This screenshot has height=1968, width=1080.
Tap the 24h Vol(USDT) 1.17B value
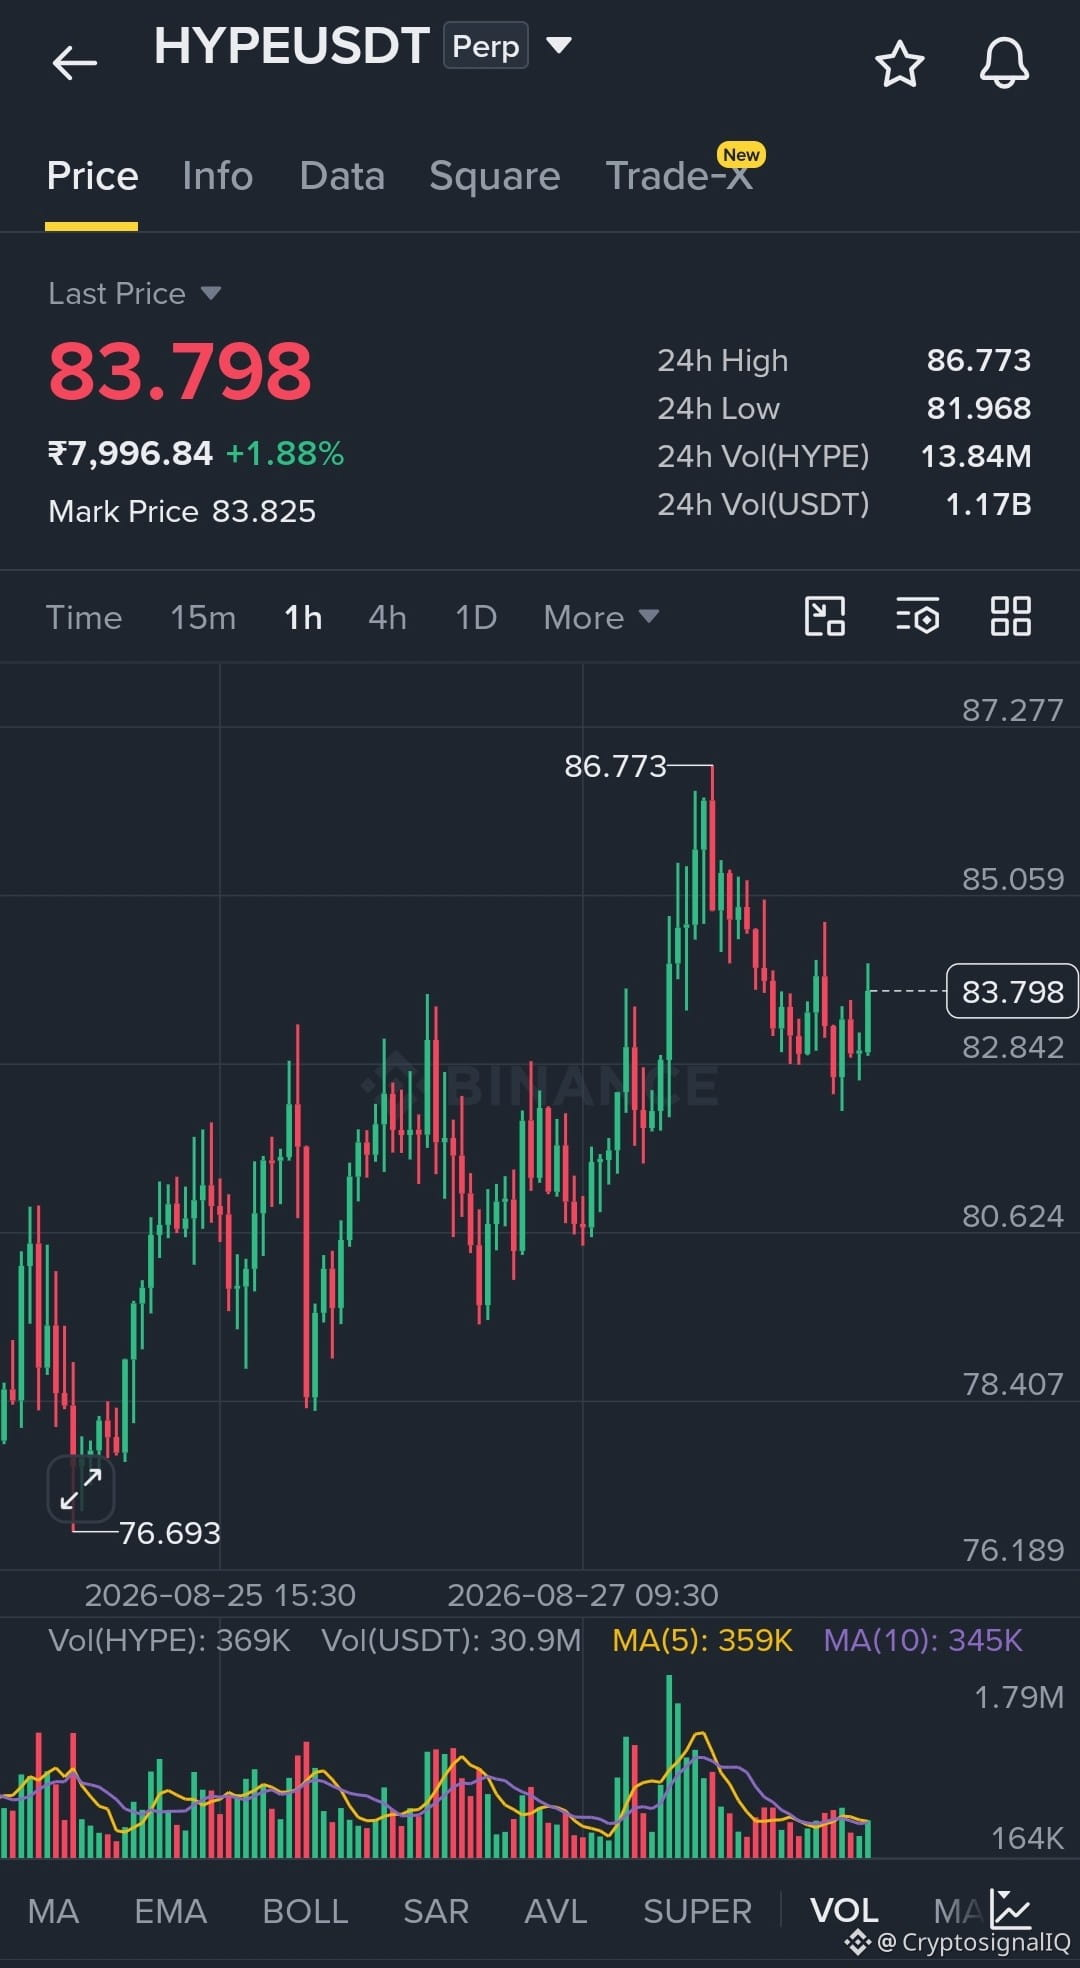(x=989, y=504)
